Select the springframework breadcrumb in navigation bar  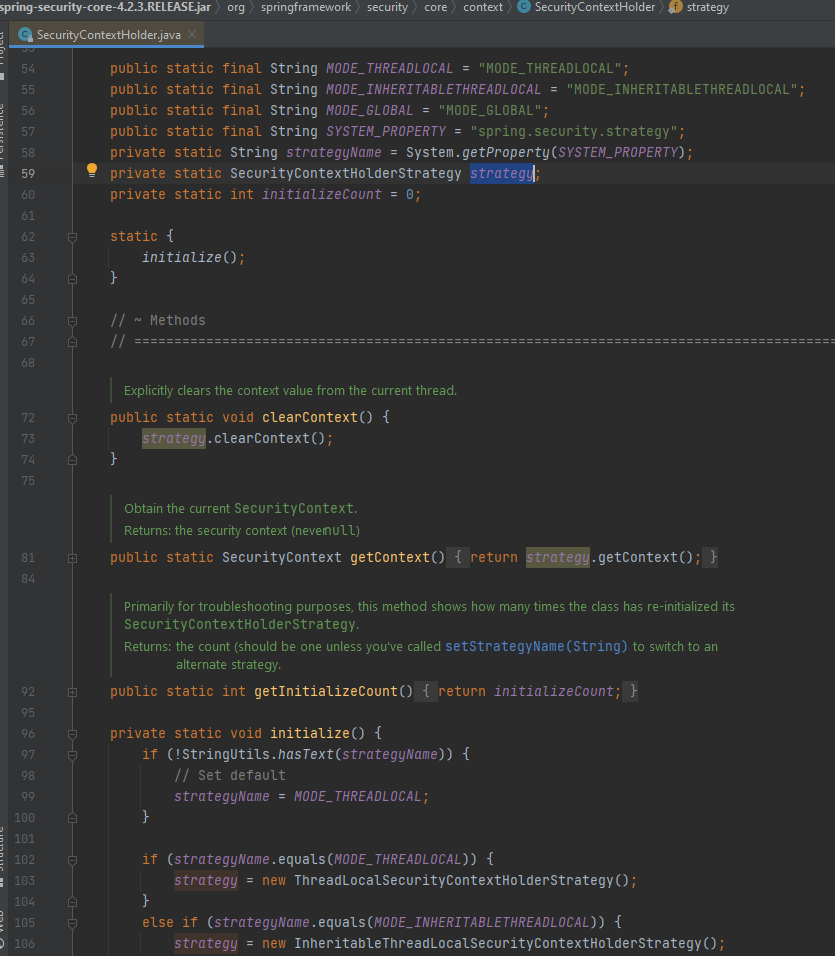(x=306, y=7)
